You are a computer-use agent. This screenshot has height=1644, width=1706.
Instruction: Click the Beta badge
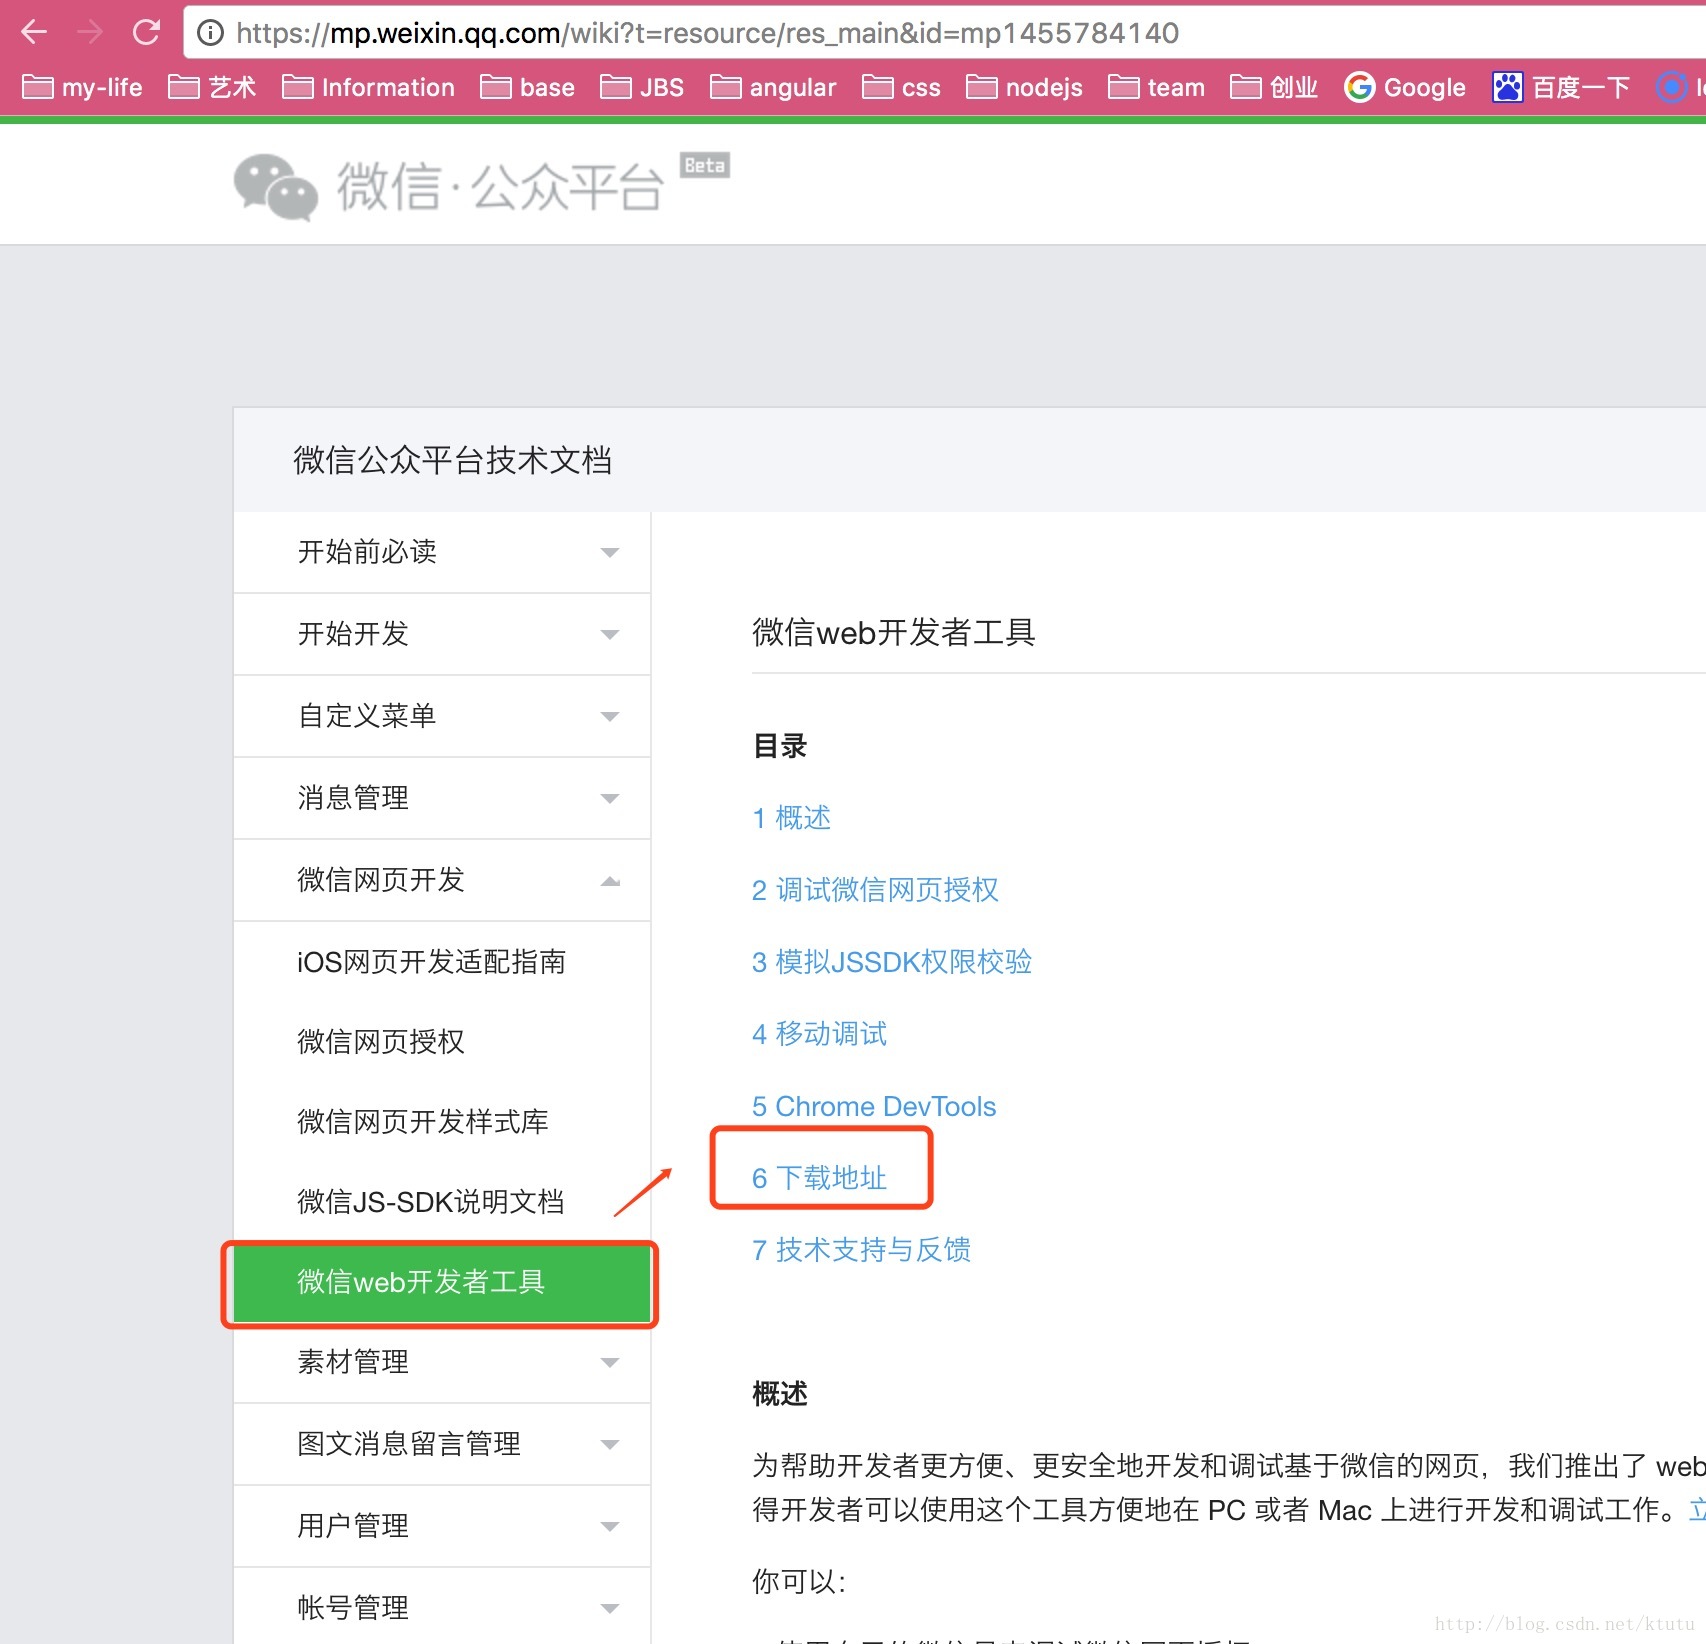(705, 165)
